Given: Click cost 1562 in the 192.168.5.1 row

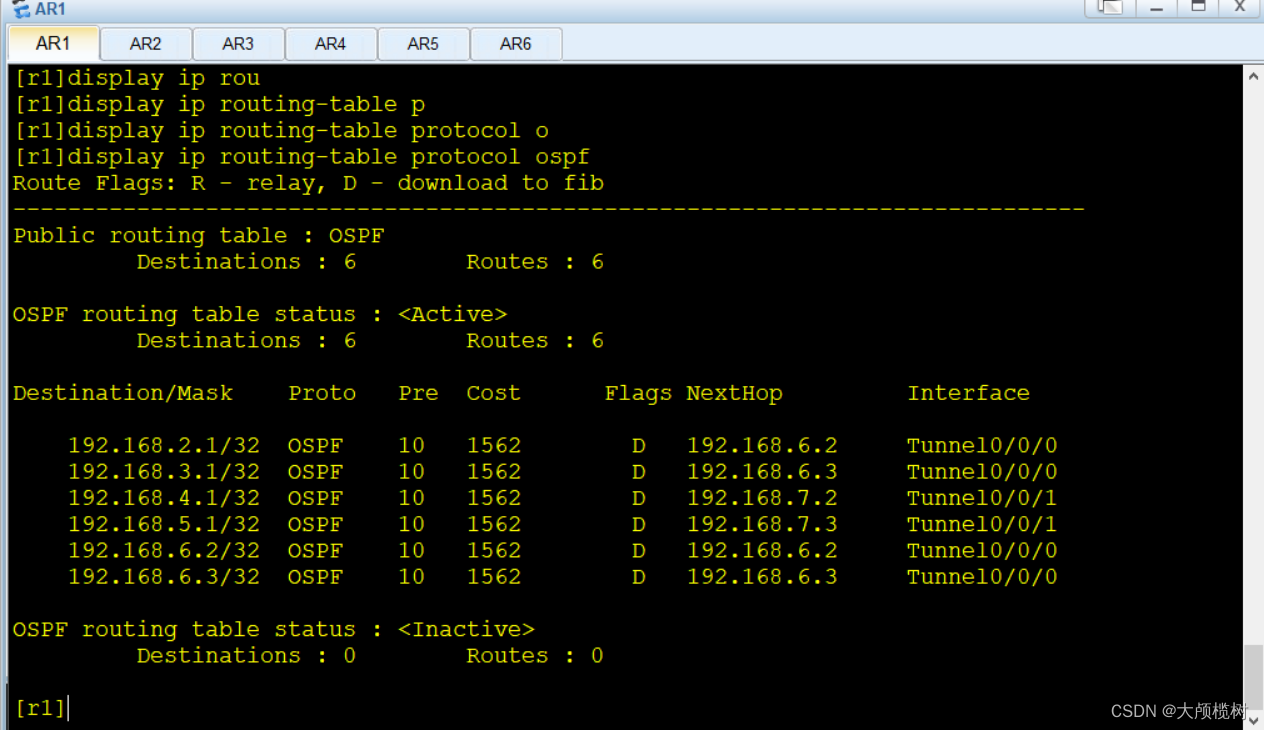Looking at the screenshot, I should point(493,524).
